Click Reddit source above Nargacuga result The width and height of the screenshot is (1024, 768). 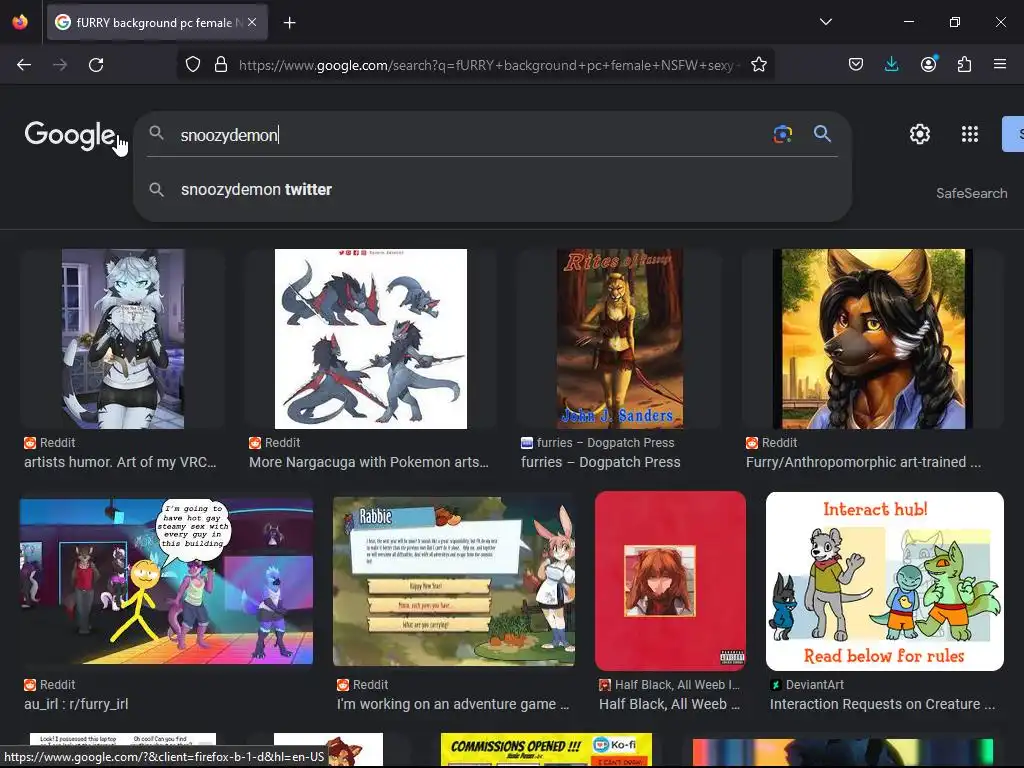click(x=274, y=443)
